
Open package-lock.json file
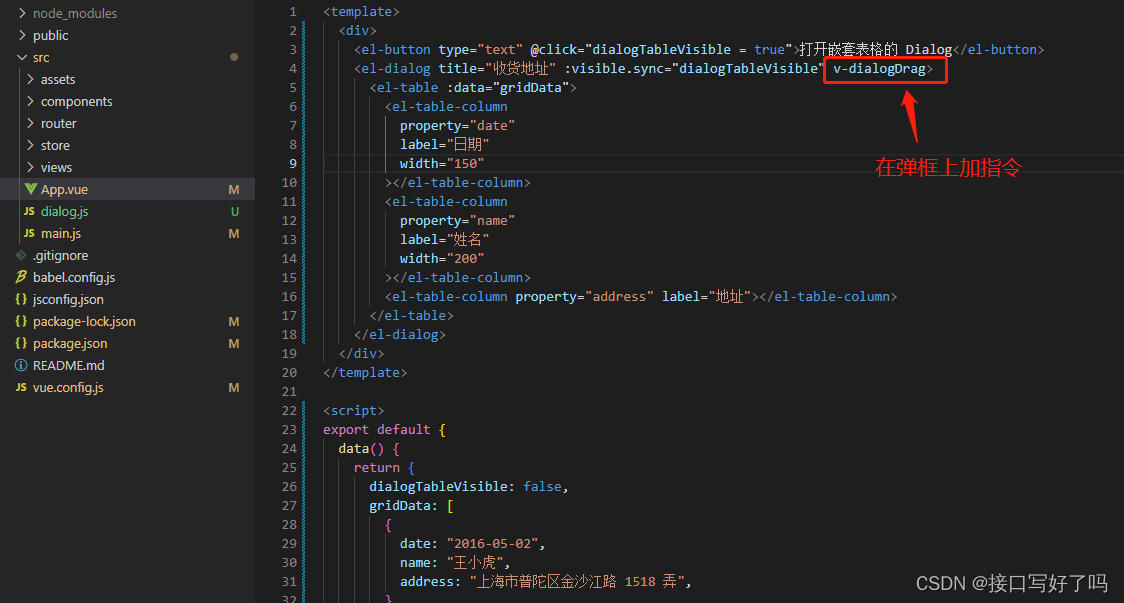pos(84,321)
